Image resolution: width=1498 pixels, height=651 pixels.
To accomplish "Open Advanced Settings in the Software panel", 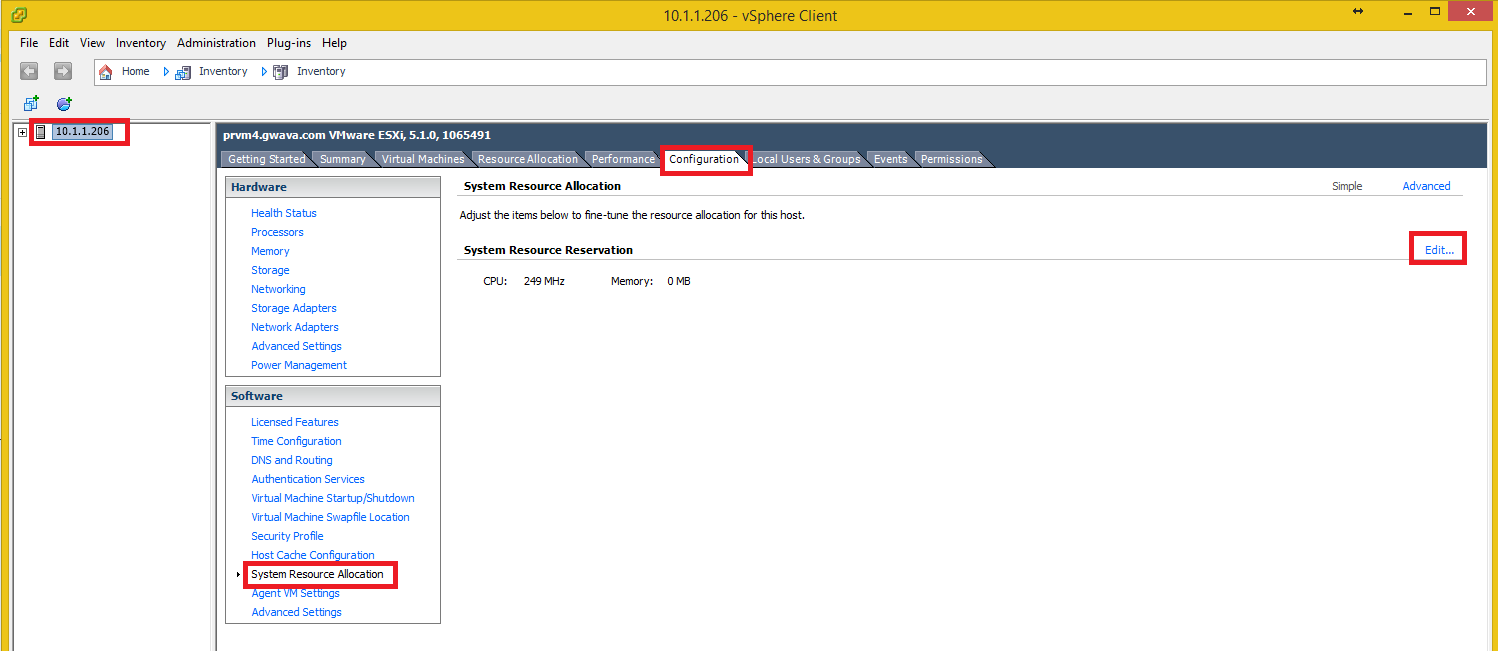I will click(x=296, y=612).
